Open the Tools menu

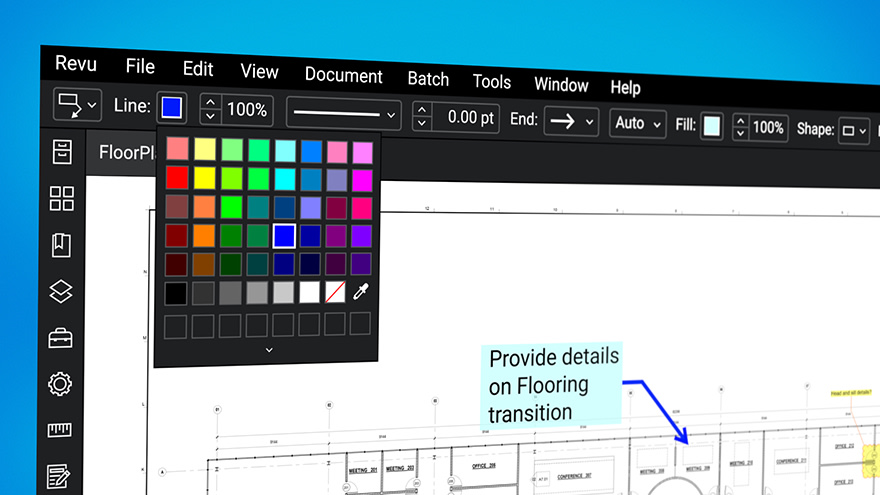click(x=492, y=82)
